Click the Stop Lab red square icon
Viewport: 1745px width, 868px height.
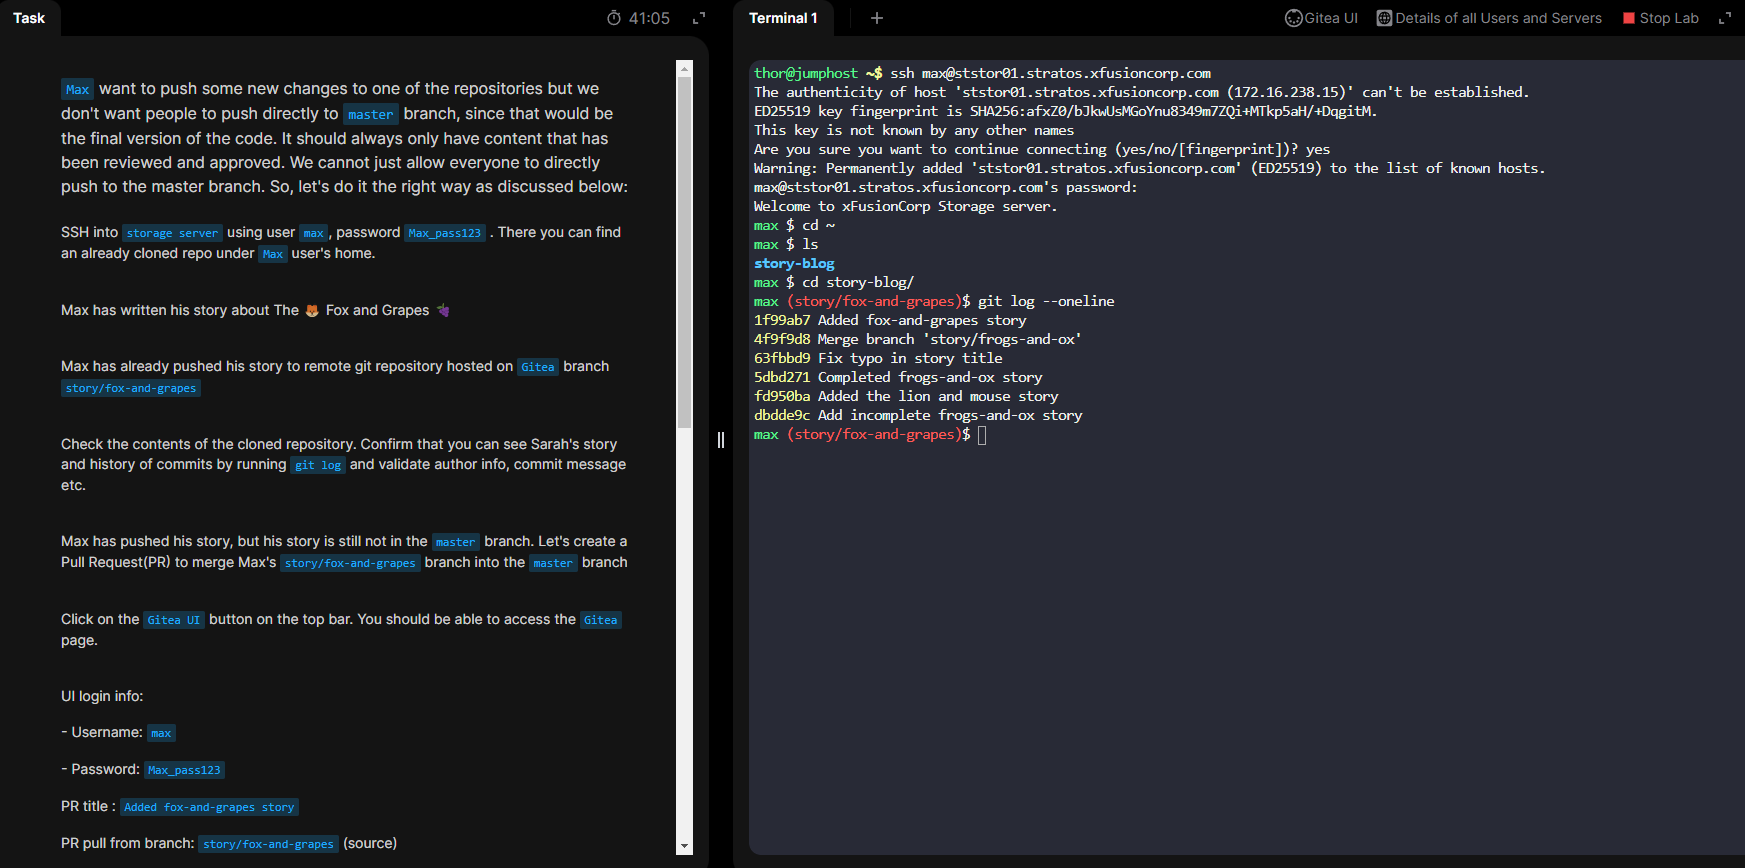point(1628,18)
